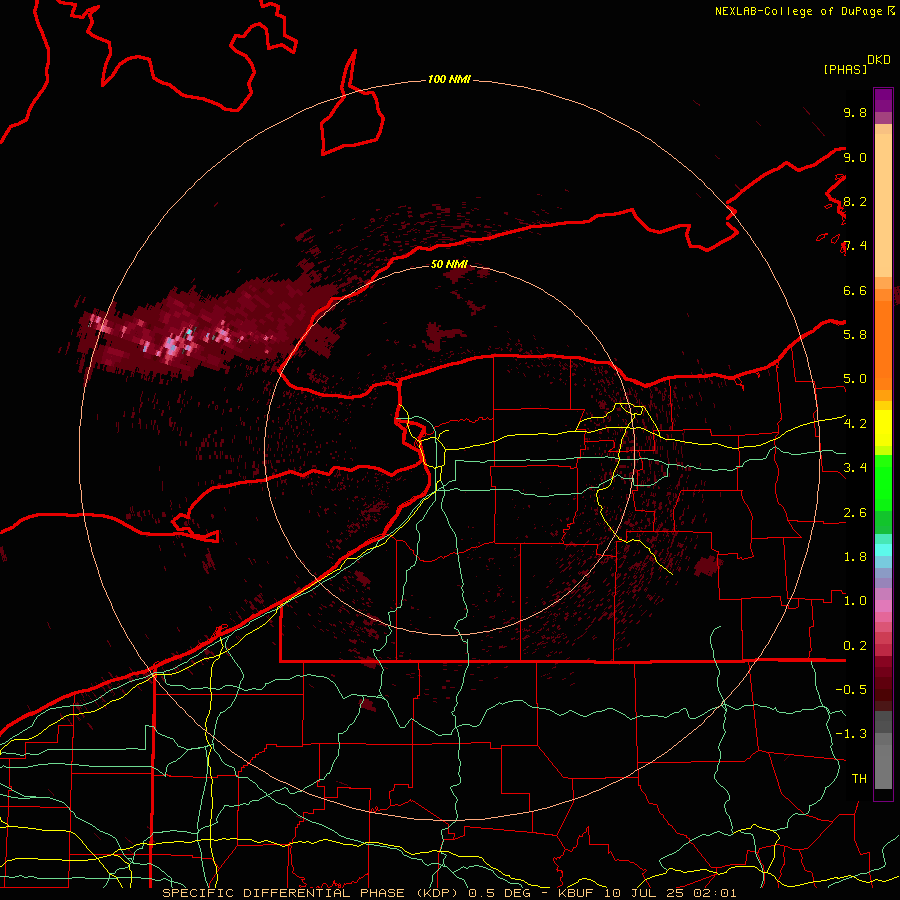Click the 02:01 timestamp in caption
This screenshot has height=900, width=900.
(715, 893)
